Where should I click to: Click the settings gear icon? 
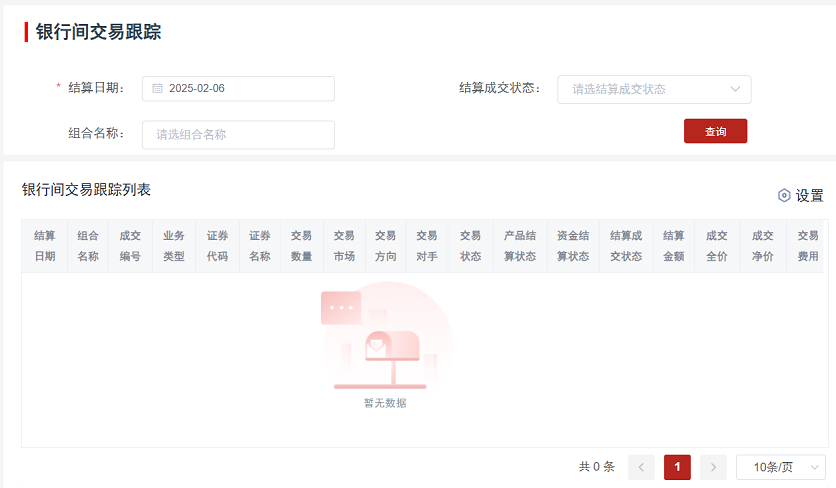pyautogui.click(x=784, y=196)
